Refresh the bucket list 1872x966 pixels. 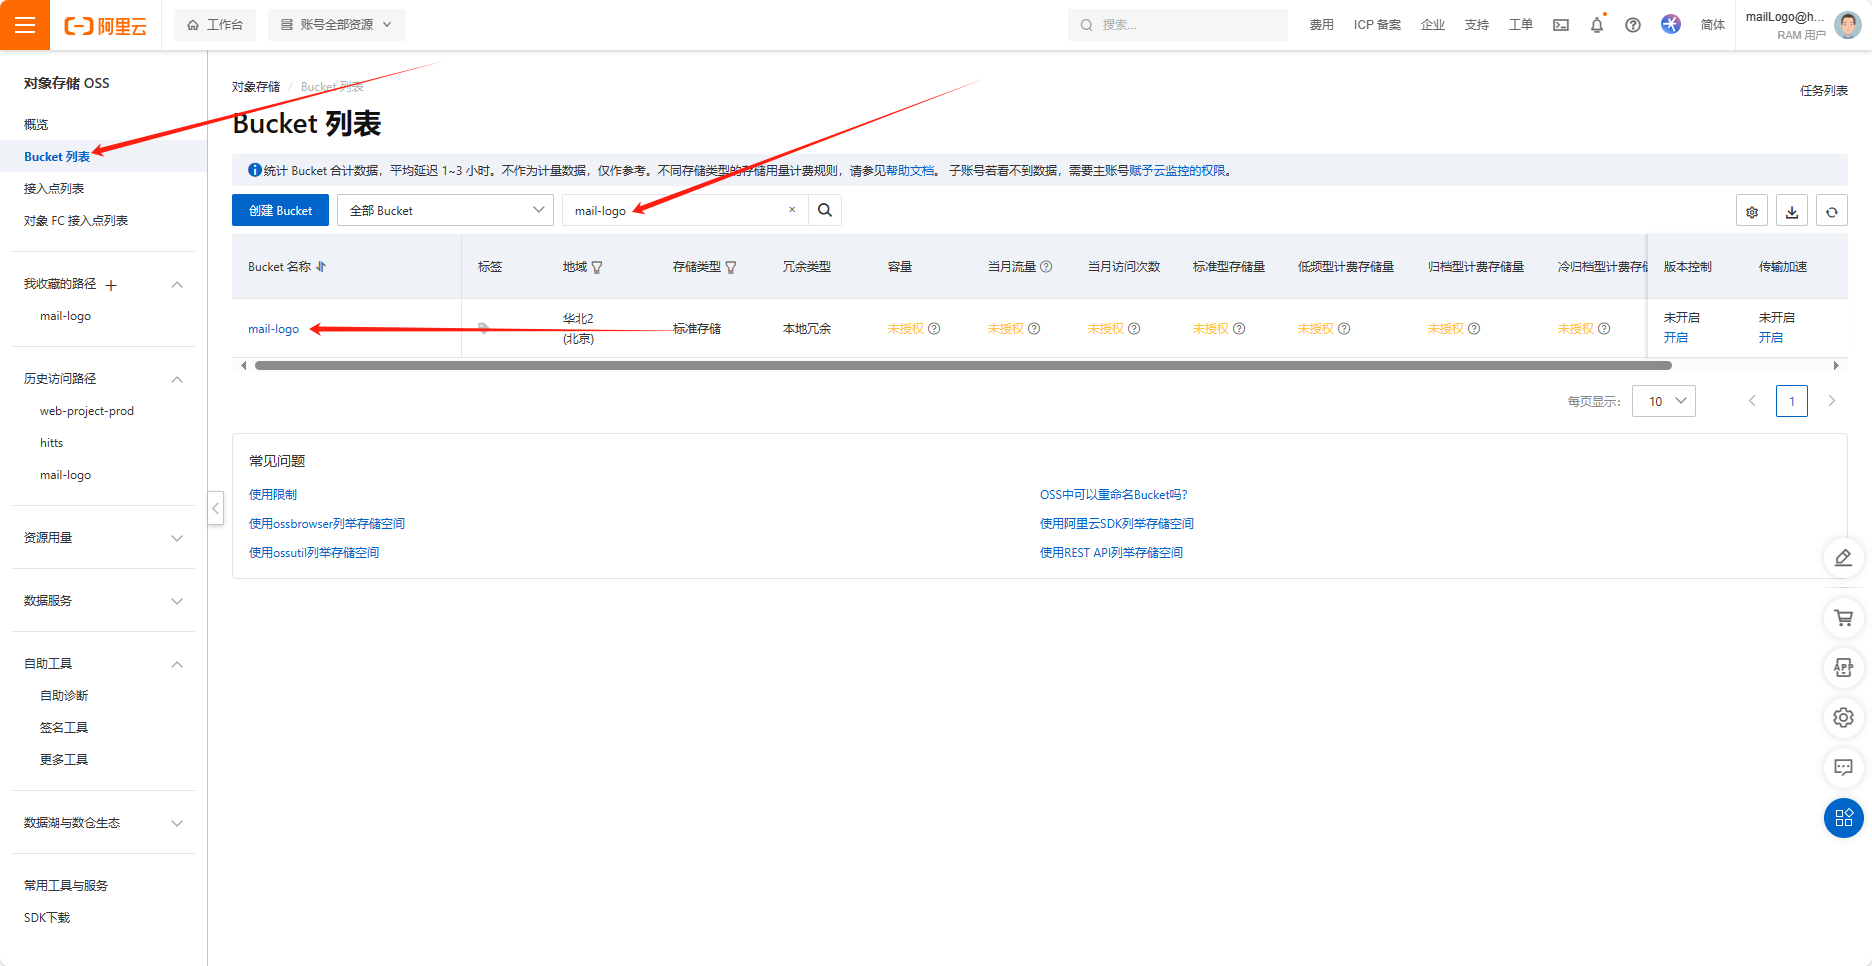point(1831,211)
